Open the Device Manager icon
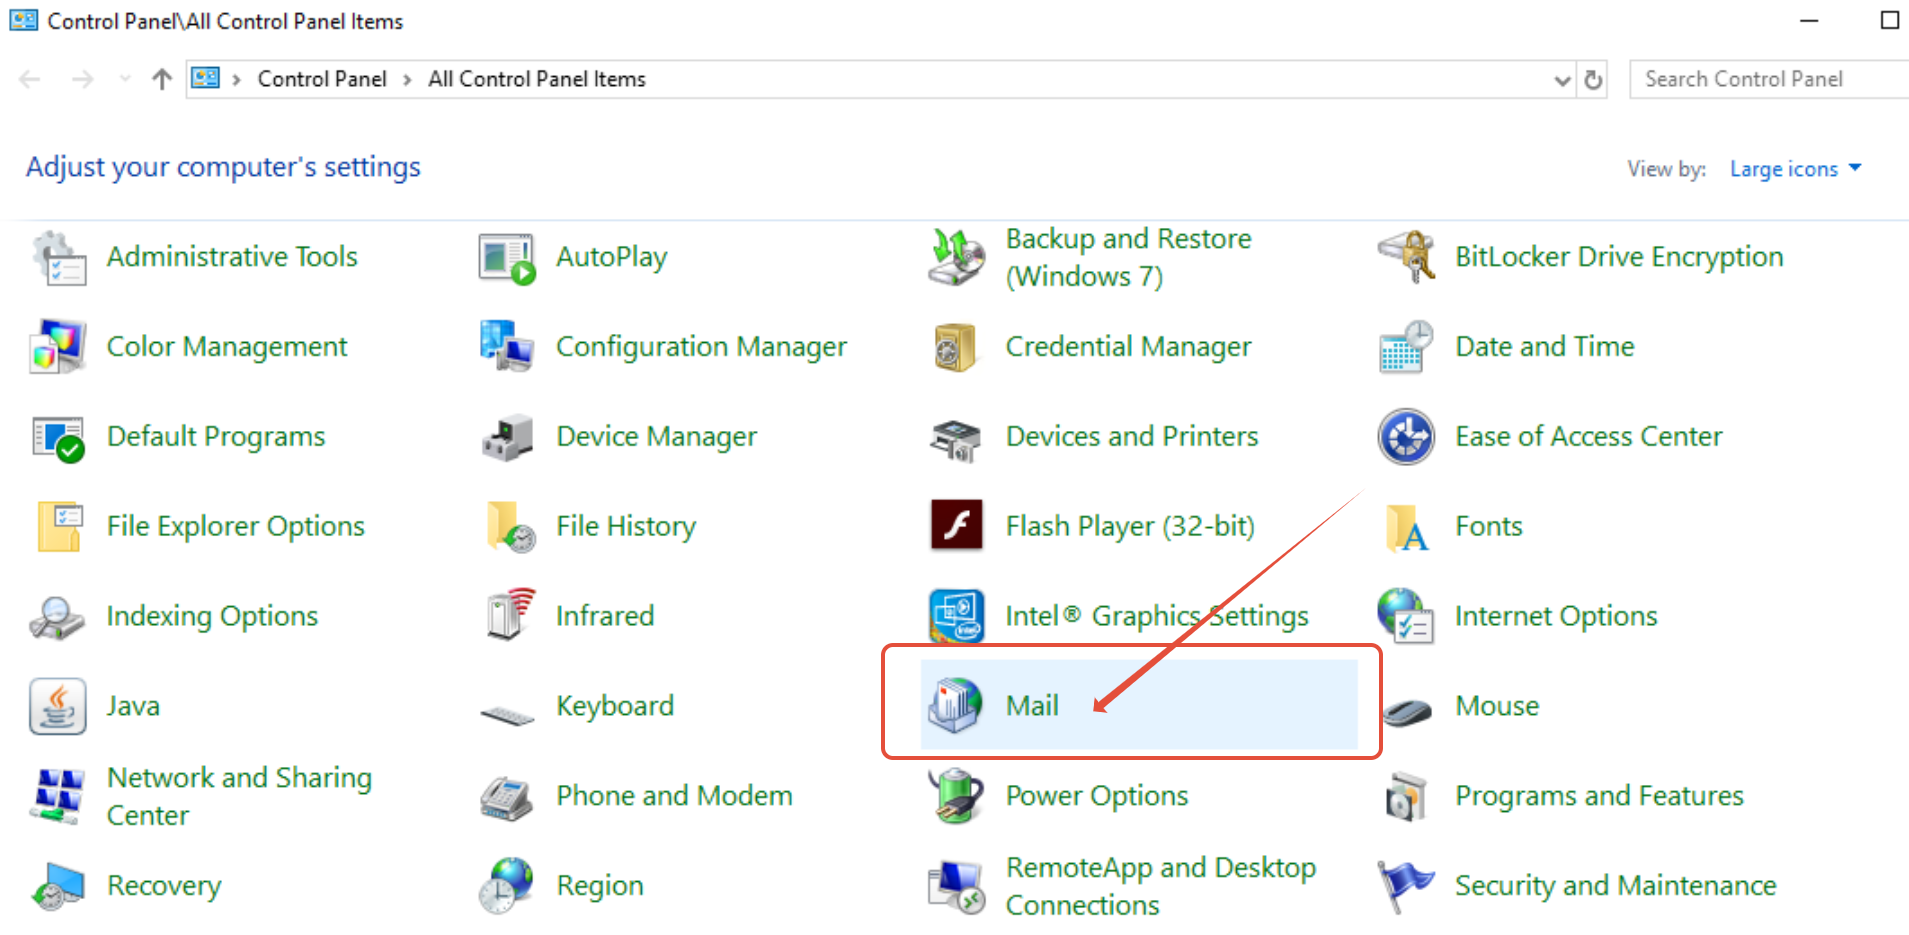The image size is (1909, 935). pyautogui.click(x=507, y=437)
